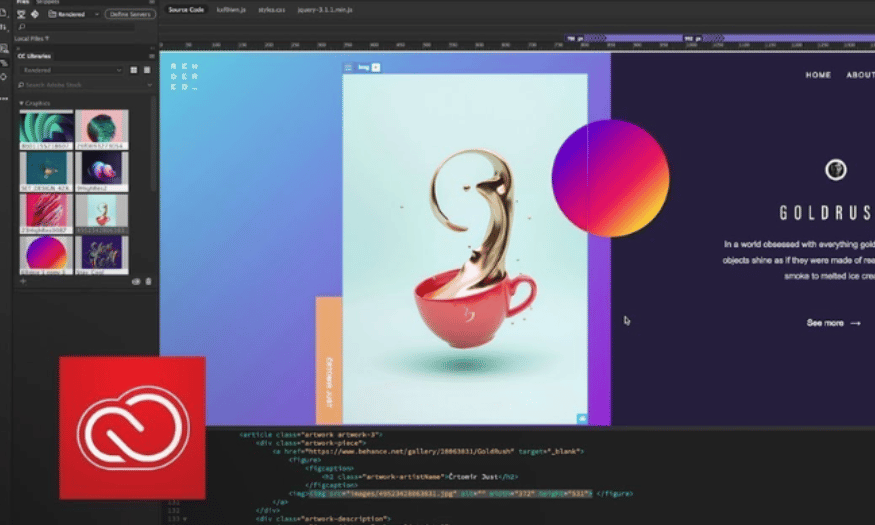
Task: Click the article class artwork code line
Action: (x=311, y=435)
